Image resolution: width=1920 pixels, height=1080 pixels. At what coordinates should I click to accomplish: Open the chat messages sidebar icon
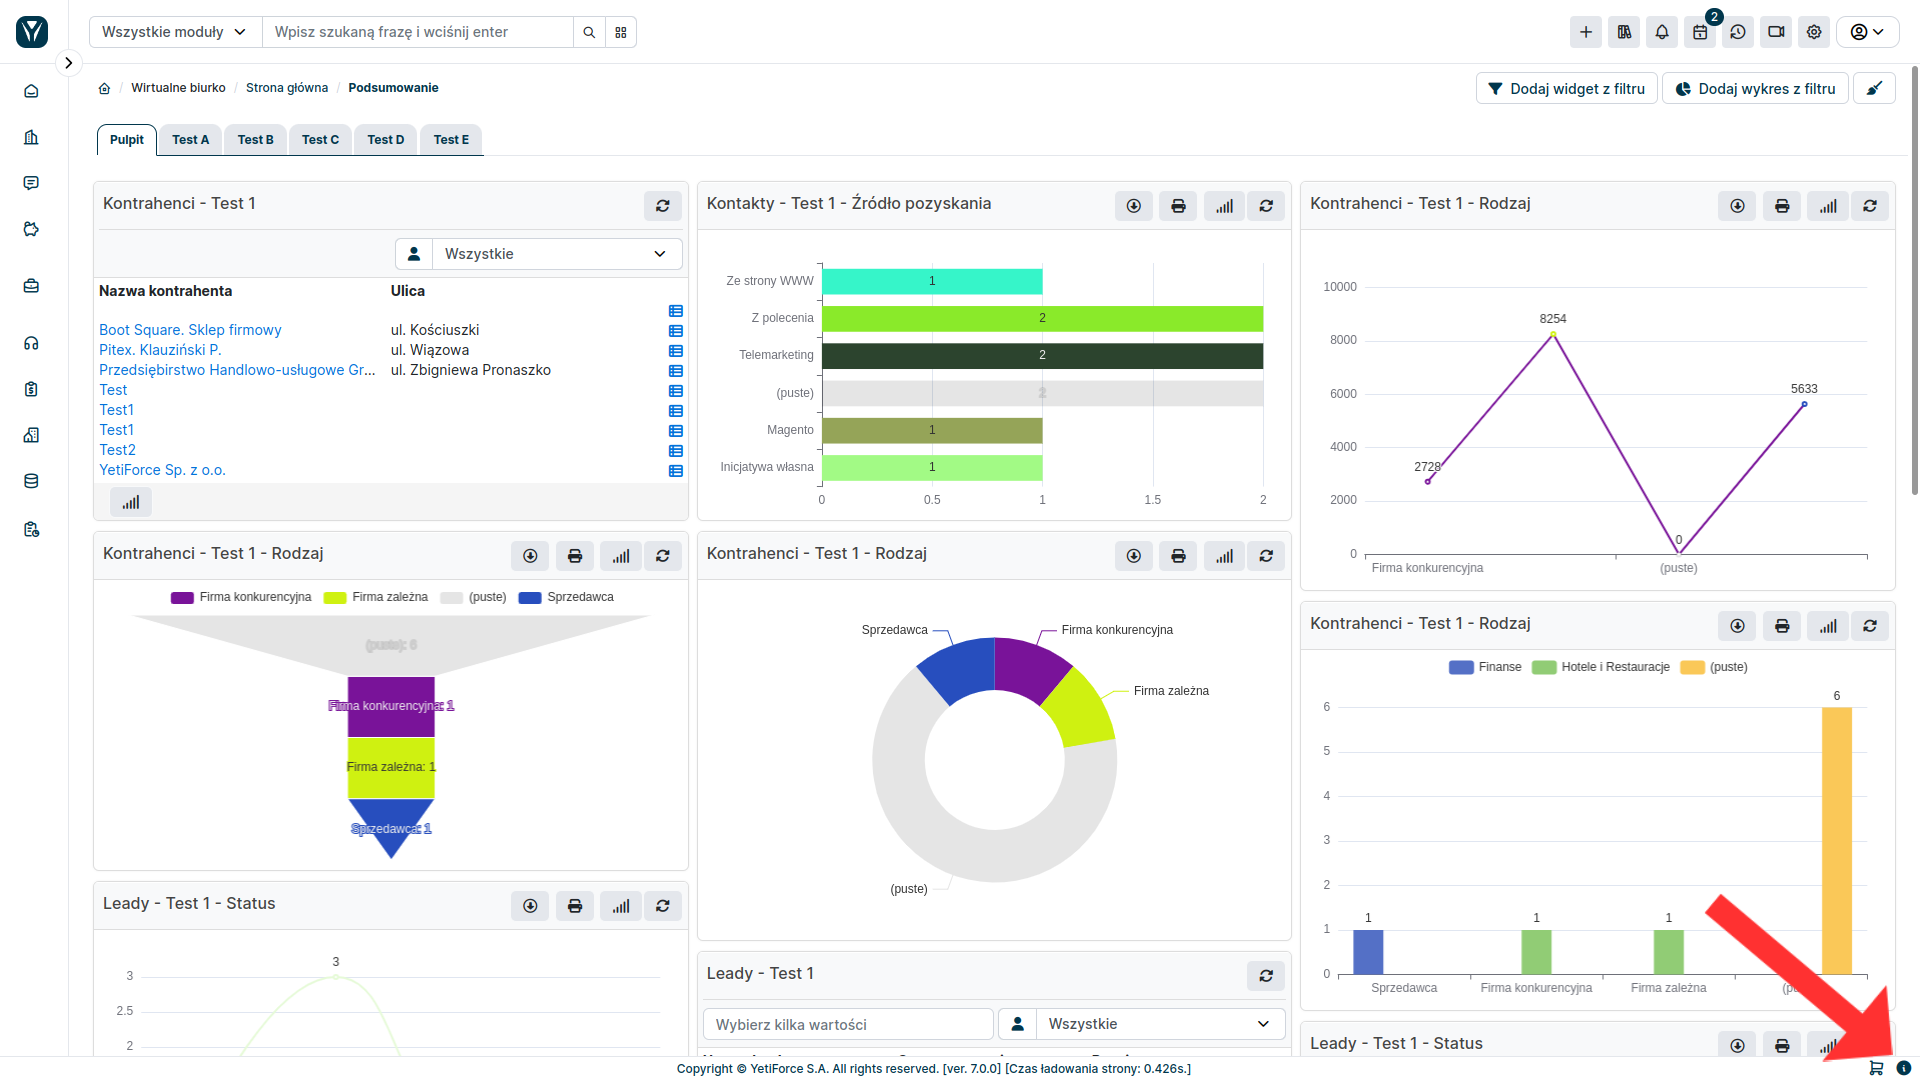31,183
